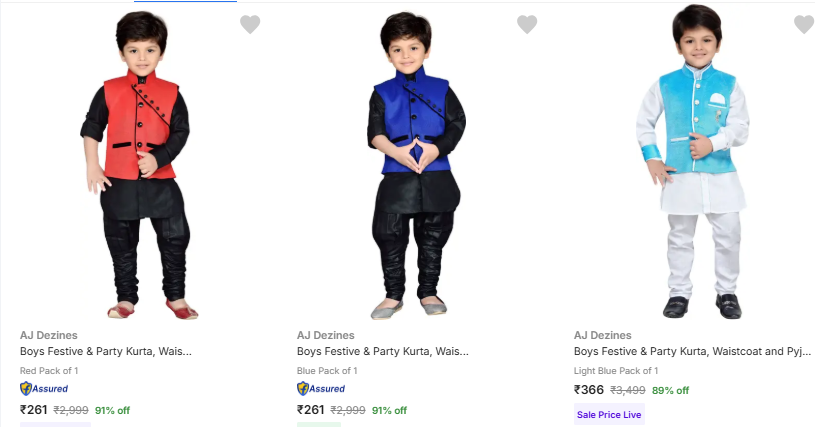Viewport: 815px width, 427px height.
Task: Toggle wishlist heart on blue waistcoat set
Action: pyautogui.click(x=527, y=25)
